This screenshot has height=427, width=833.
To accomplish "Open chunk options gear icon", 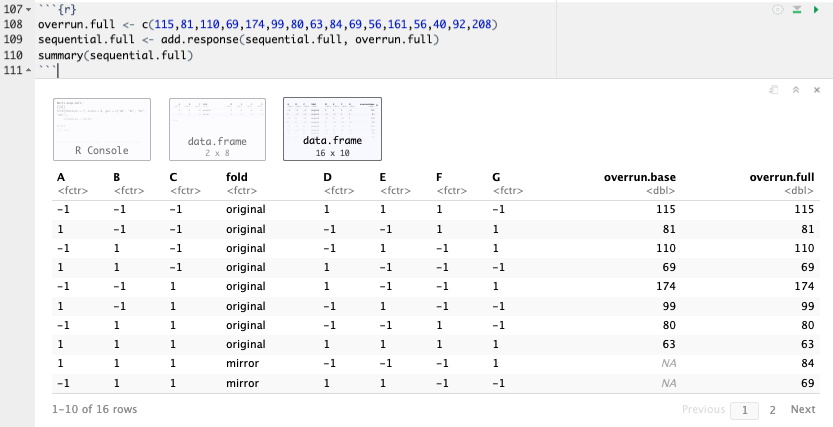I will [777, 10].
